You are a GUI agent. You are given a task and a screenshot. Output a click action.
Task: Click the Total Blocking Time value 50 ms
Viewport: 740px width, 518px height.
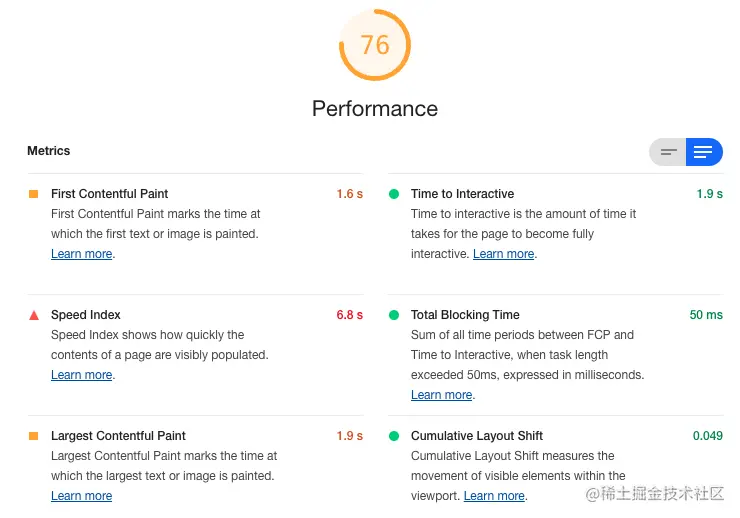click(x=706, y=315)
